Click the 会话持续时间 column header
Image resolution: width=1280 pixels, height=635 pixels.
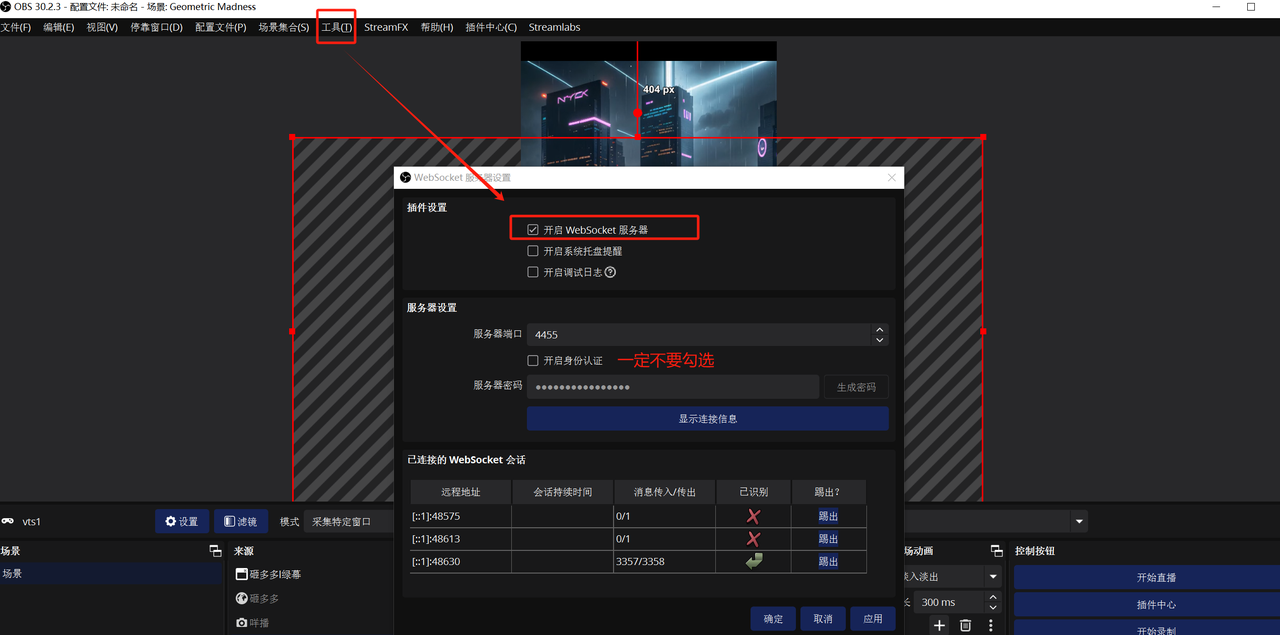click(x=562, y=492)
